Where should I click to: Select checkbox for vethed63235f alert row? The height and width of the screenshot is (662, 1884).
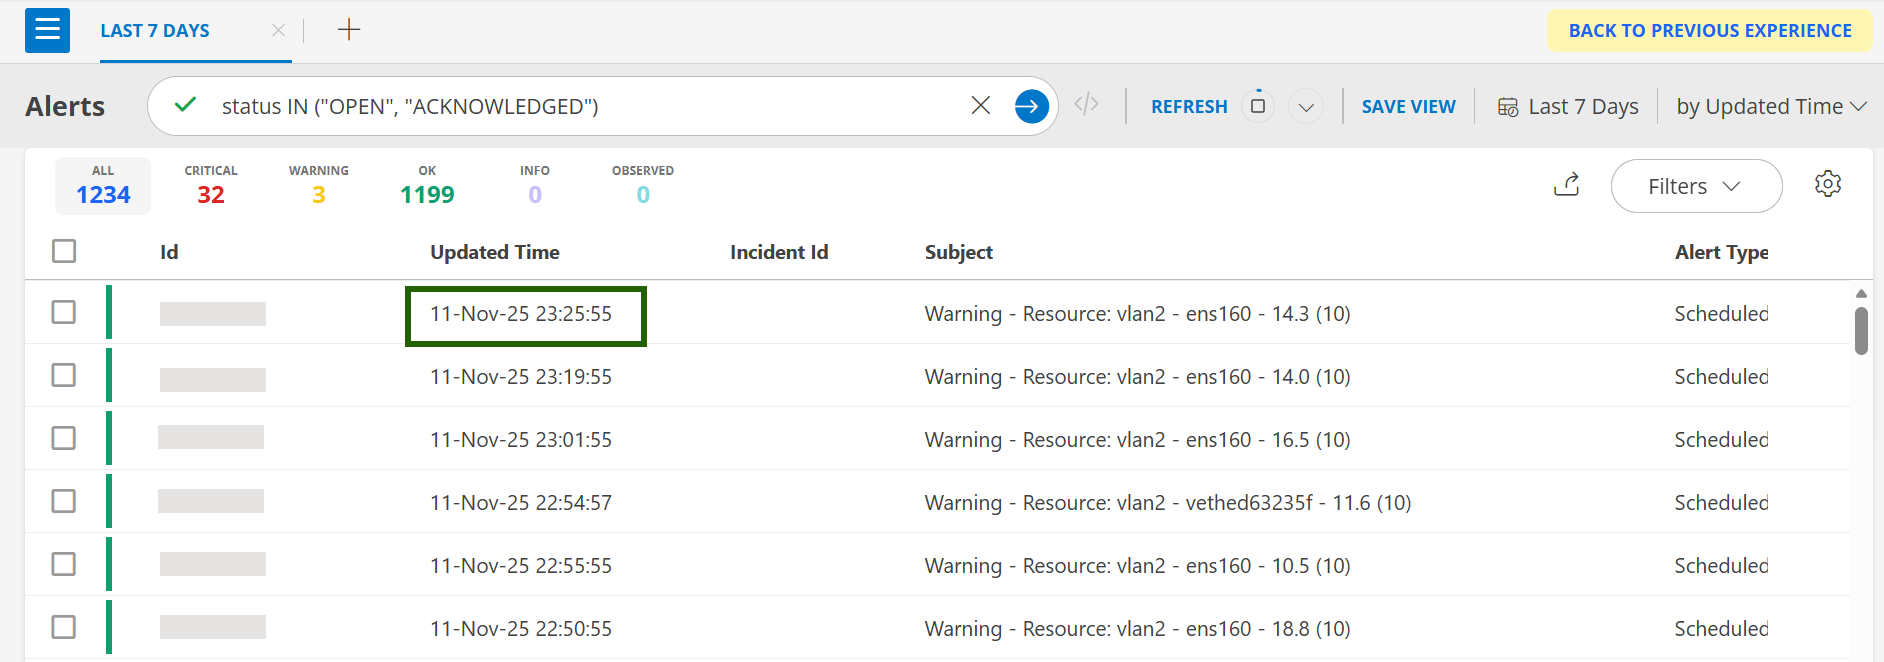click(64, 501)
